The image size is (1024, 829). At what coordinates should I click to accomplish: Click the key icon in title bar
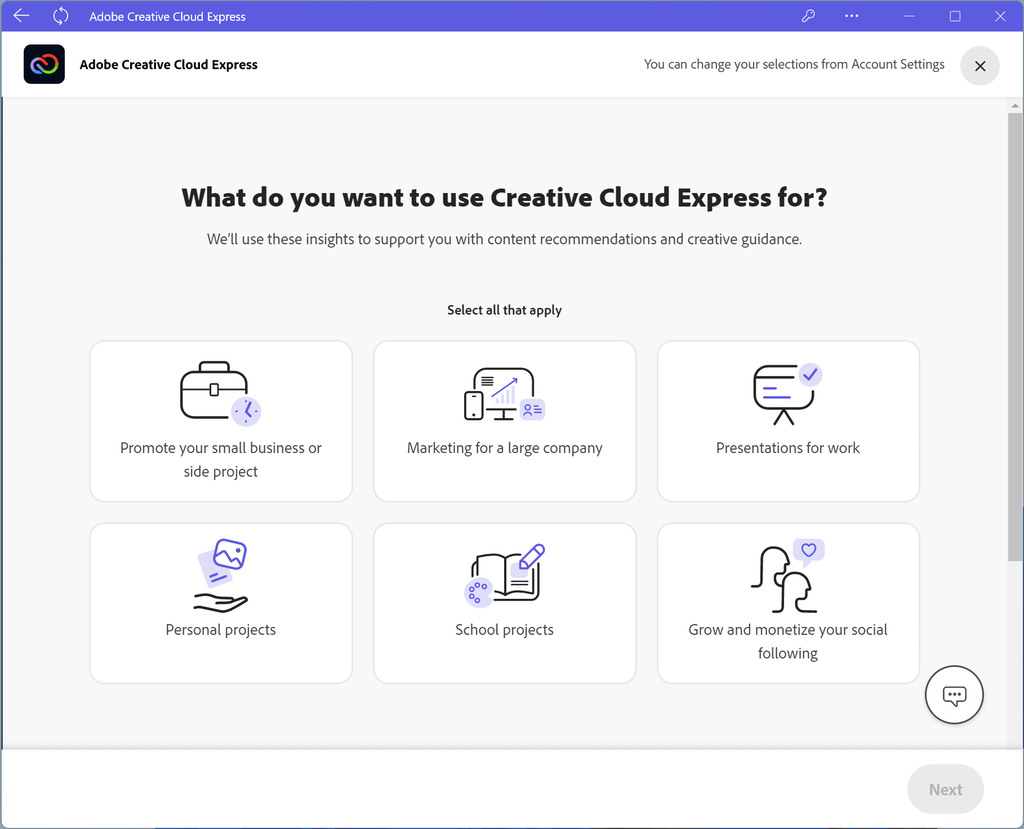point(808,16)
